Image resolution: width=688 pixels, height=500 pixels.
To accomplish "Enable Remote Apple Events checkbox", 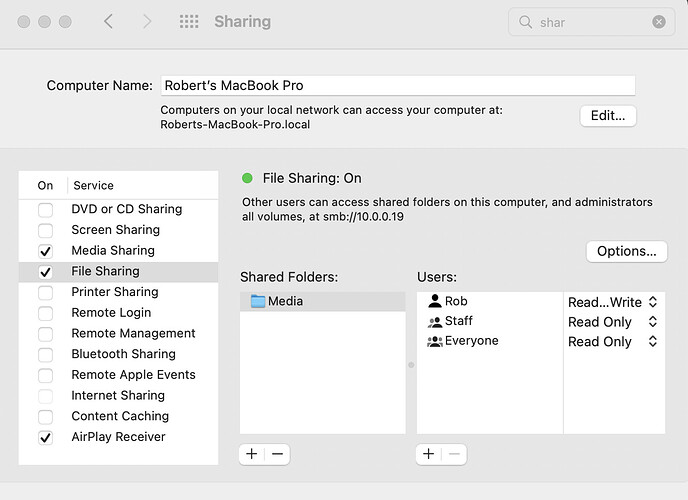I will [45, 375].
